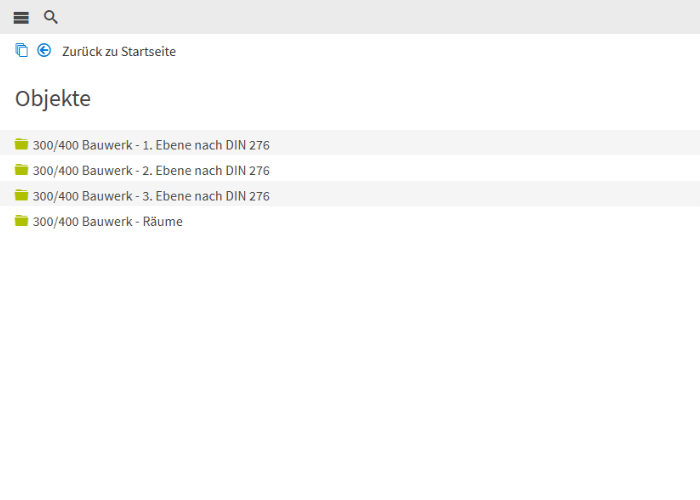Select the shaded row of the 1. Ebene entry
Screen dimensions: 700x500
pyautogui.click(x=350, y=143)
